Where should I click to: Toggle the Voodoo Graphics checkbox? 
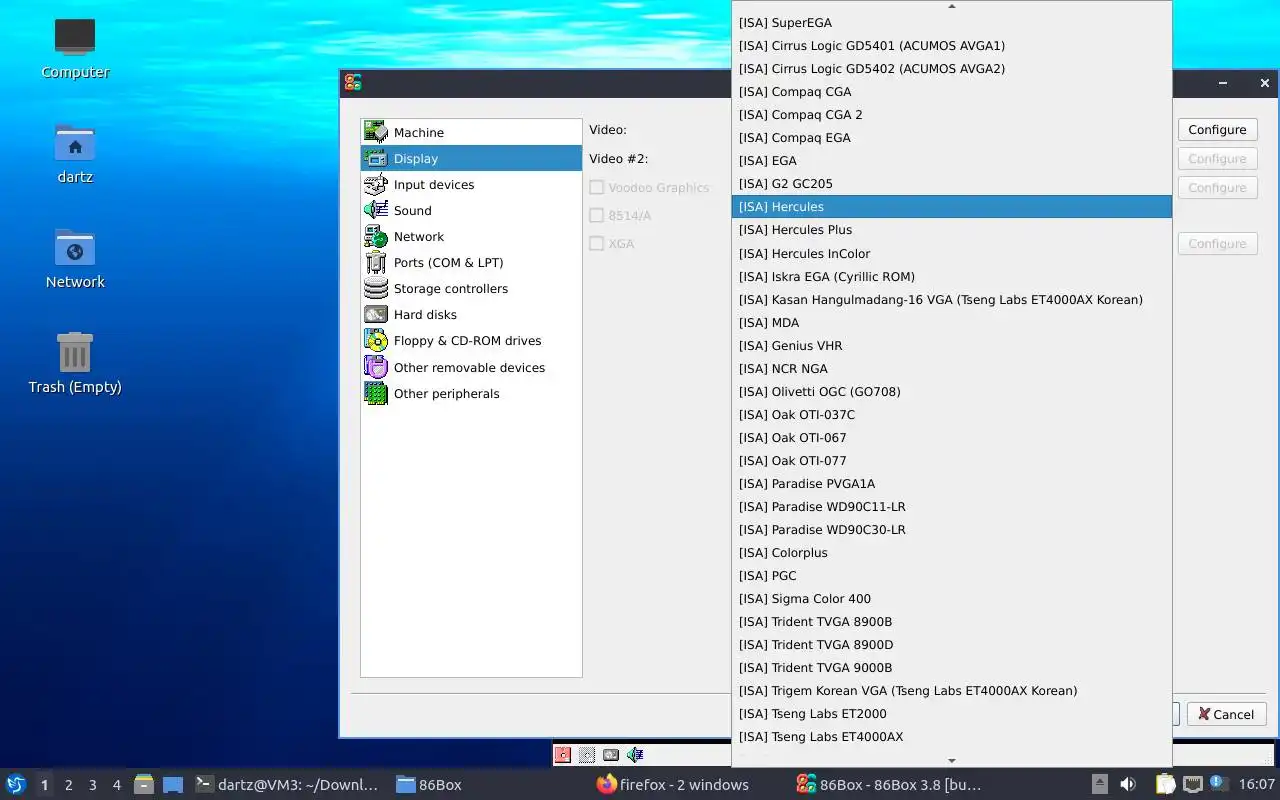597,187
